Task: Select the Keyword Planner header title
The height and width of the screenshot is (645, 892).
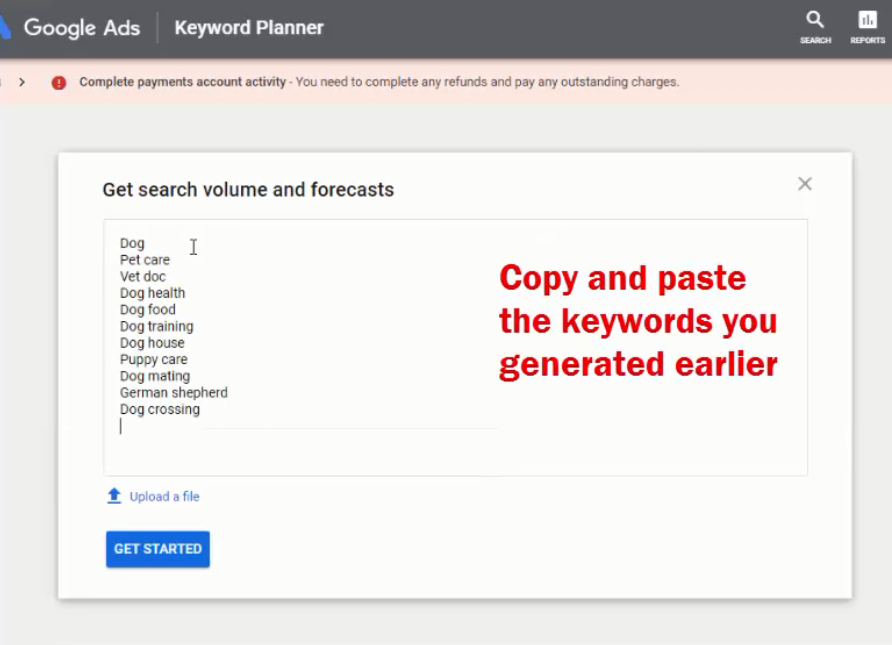Action: click(x=249, y=28)
